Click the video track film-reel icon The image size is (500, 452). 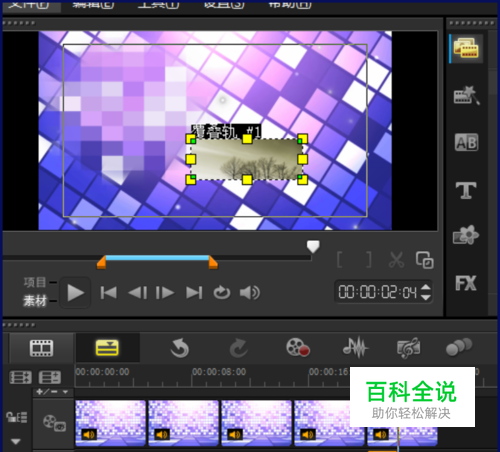click(x=54, y=423)
